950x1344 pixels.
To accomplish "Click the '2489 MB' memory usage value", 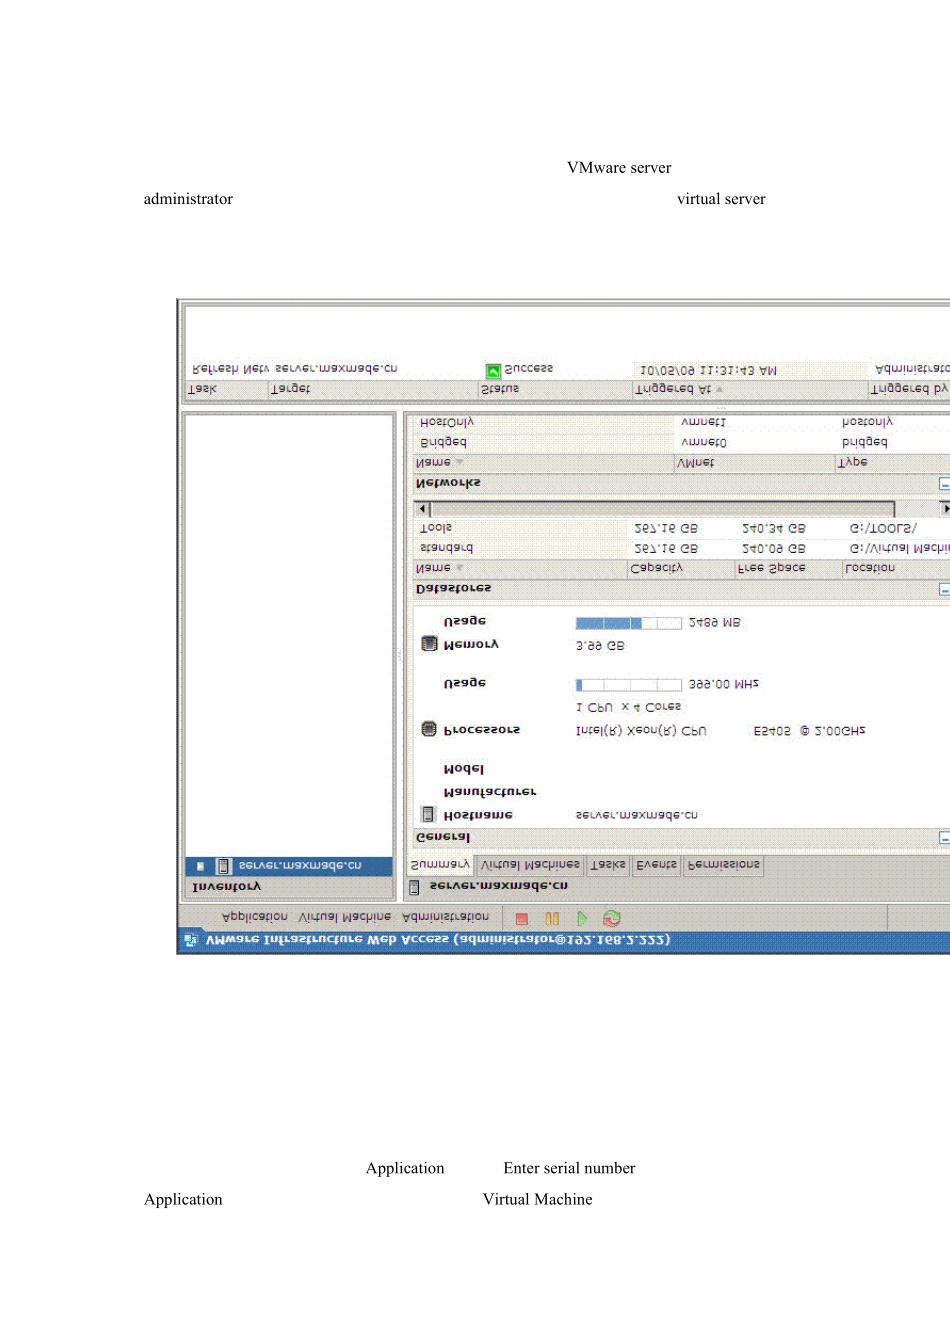I will [x=714, y=623].
